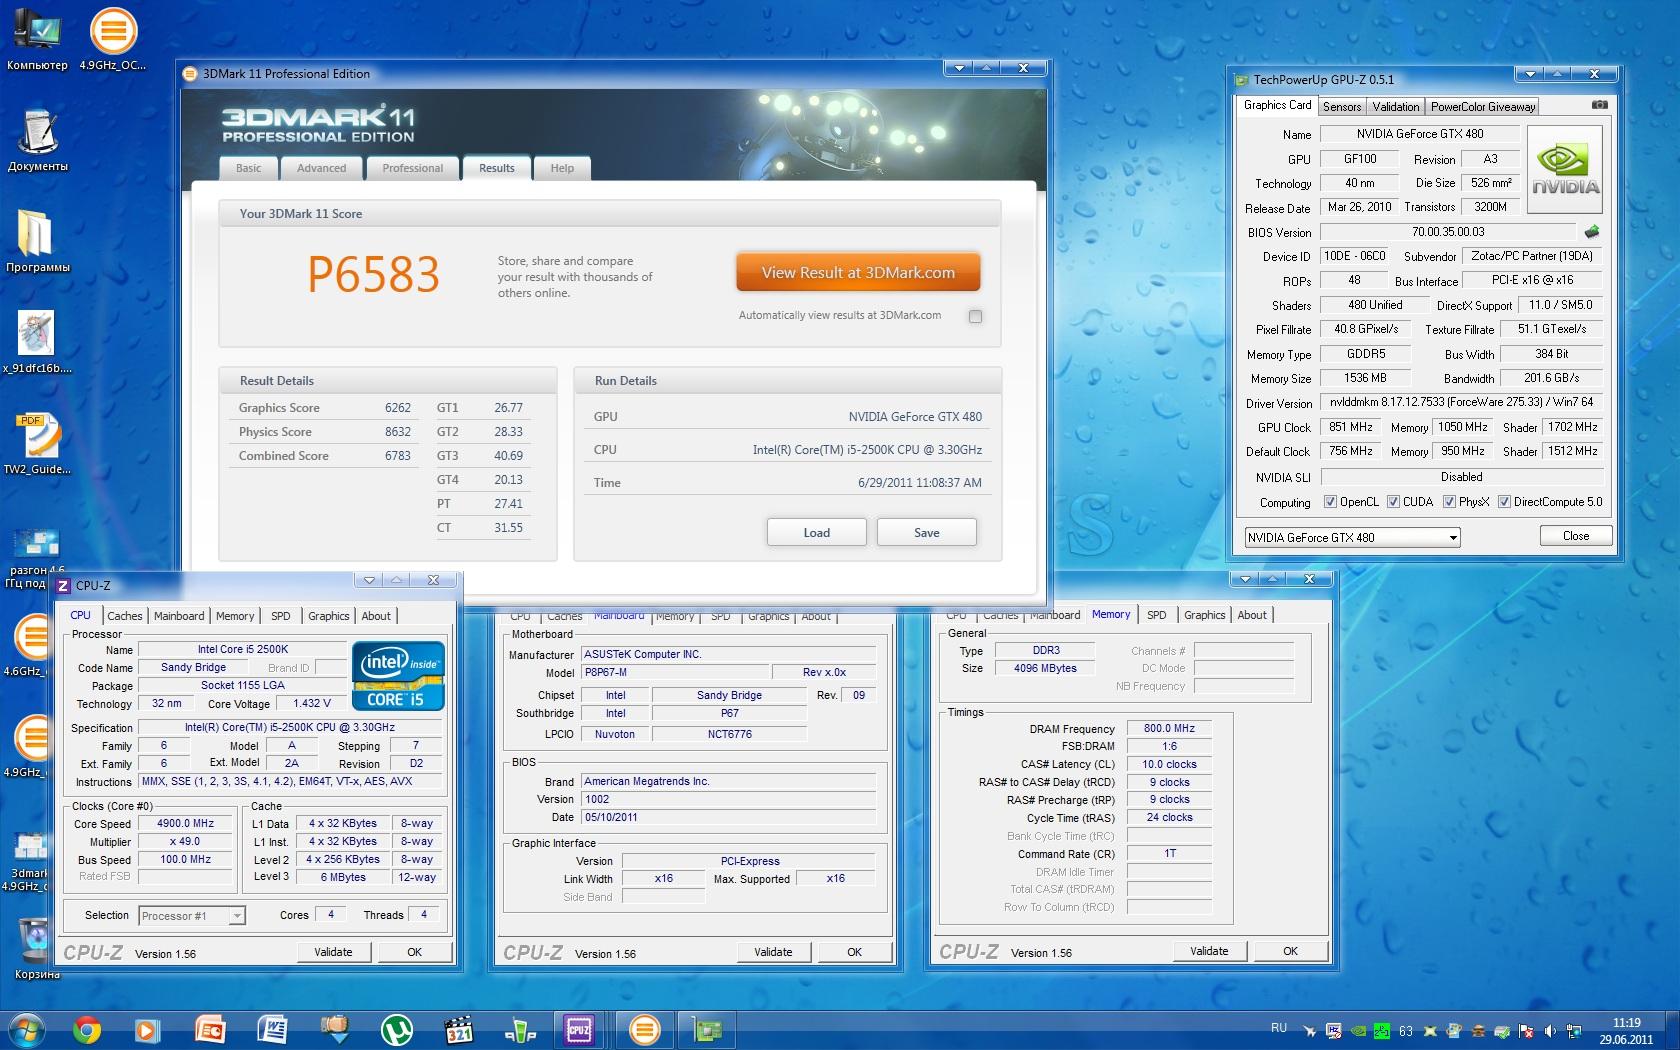Click the RU language indicator in tray
This screenshot has height=1050, width=1680.
(1279, 1028)
